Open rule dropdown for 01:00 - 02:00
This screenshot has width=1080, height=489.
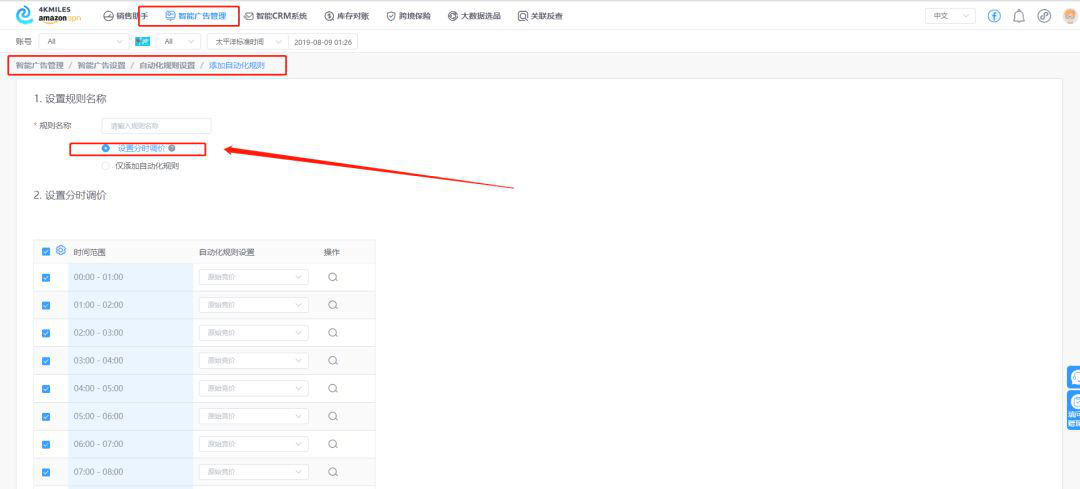(254, 305)
